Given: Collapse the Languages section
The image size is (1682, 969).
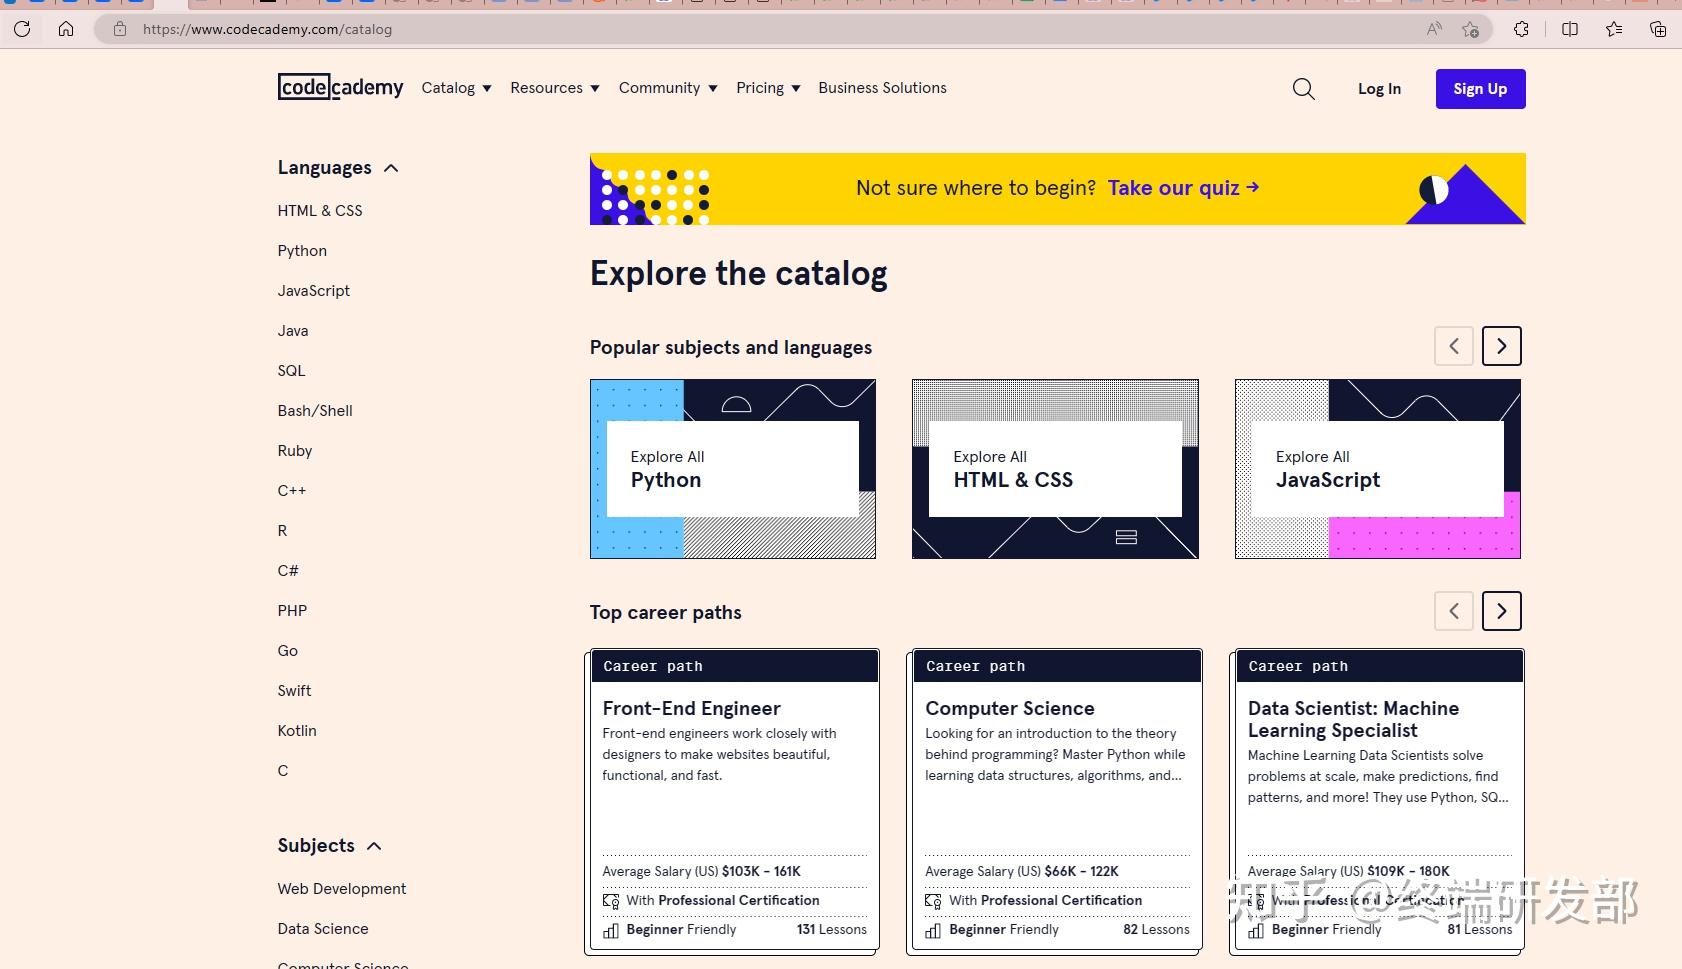Looking at the screenshot, I should pos(338,168).
